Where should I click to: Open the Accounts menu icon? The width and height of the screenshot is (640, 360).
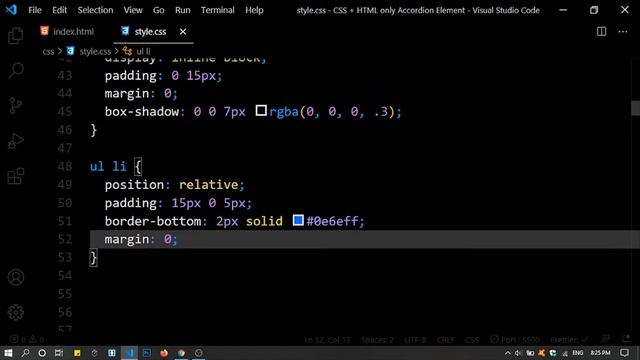[x=16, y=278]
